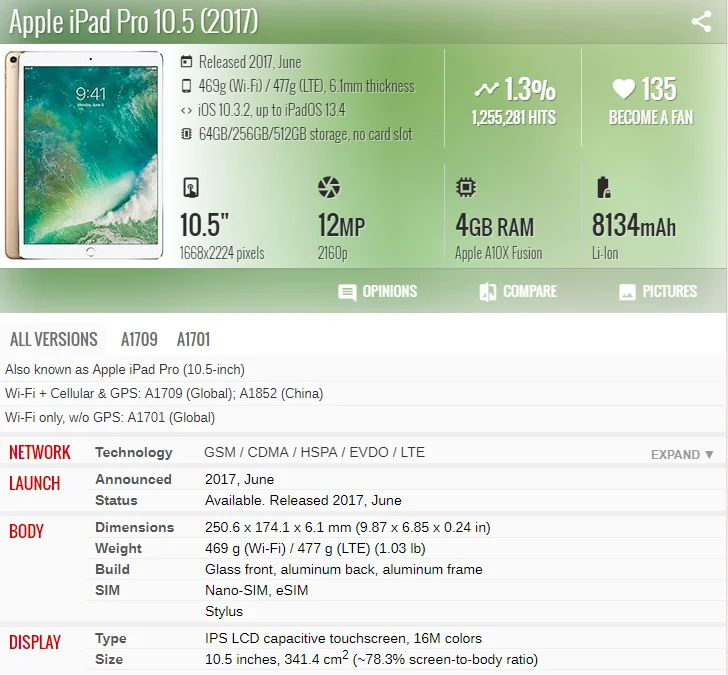Click the battery icon above 8134mAh
The image size is (728, 675).
(603, 188)
